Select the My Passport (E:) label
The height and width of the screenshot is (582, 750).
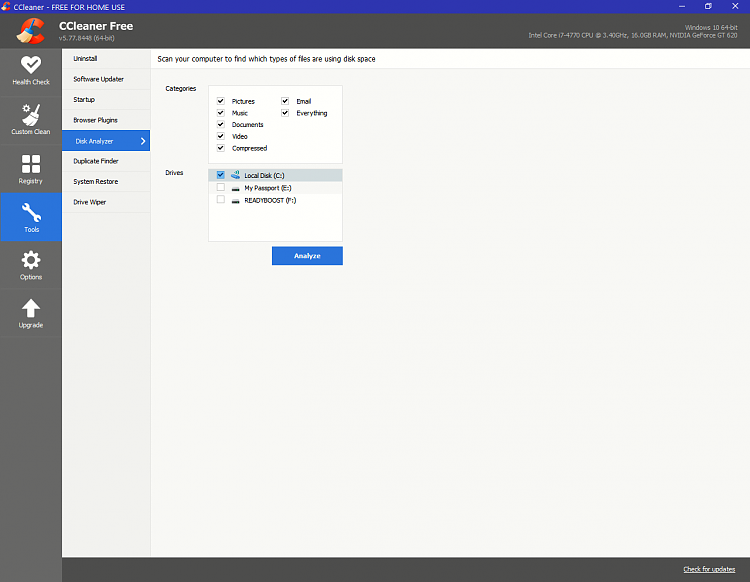(268, 188)
